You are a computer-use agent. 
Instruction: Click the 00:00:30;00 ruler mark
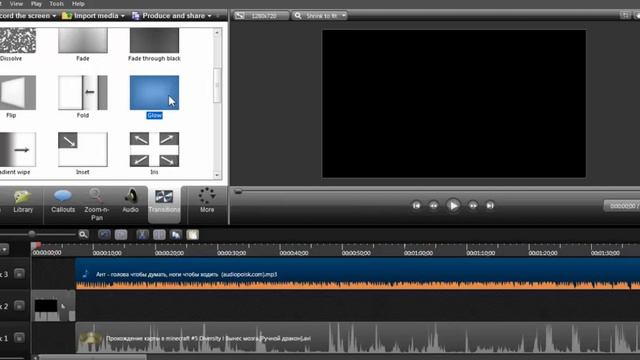click(x=231, y=253)
